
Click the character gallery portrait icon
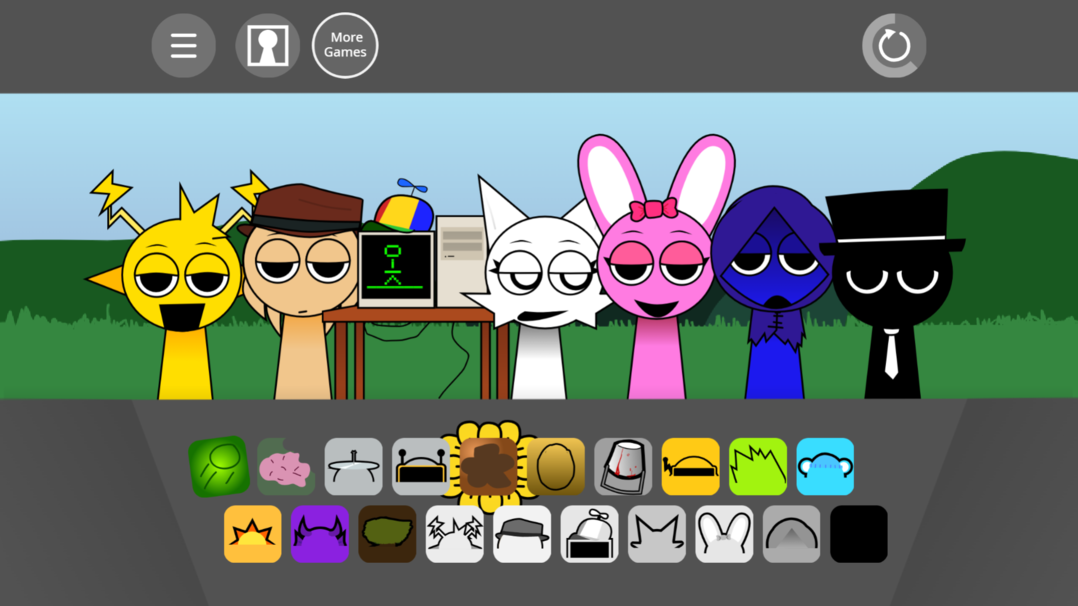pos(267,45)
